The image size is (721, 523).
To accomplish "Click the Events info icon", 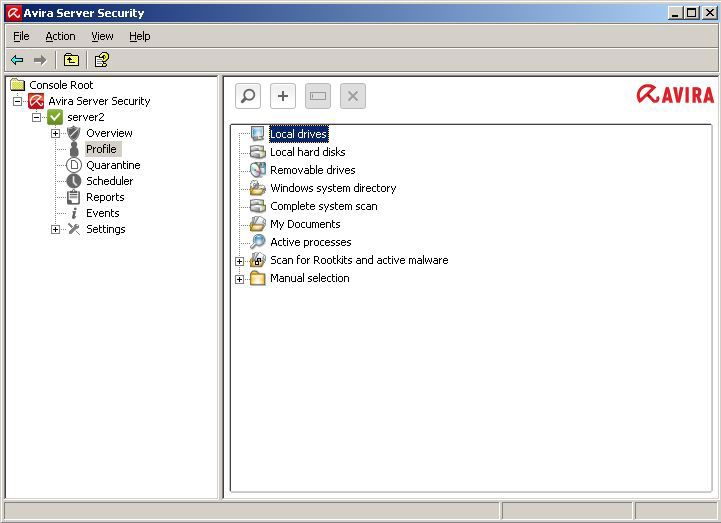I will 74,213.
